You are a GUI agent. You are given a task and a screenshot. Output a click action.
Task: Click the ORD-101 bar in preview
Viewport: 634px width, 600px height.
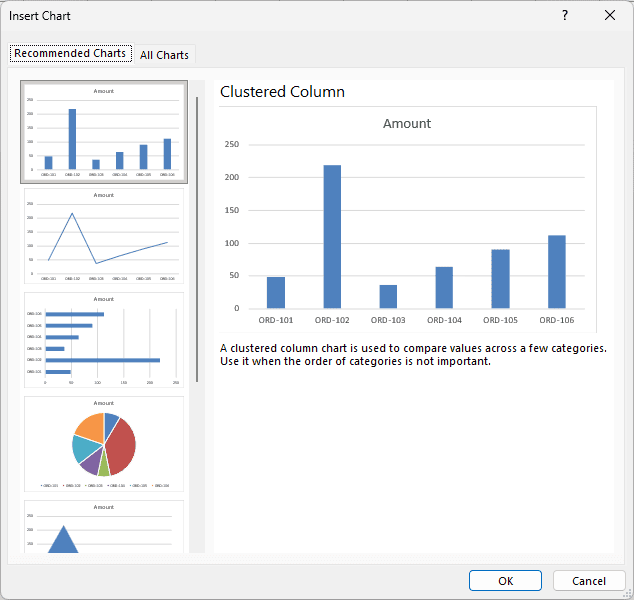(276, 292)
